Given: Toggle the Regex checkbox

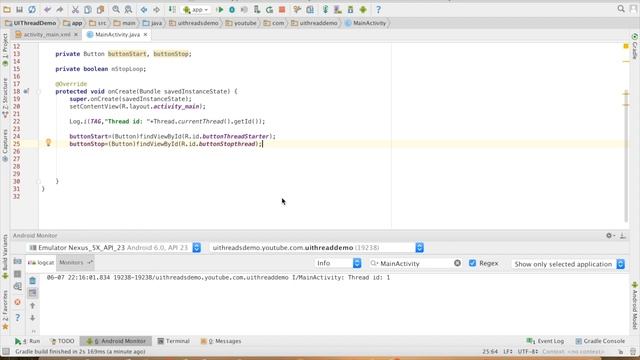Looking at the screenshot, I should click(472, 263).
